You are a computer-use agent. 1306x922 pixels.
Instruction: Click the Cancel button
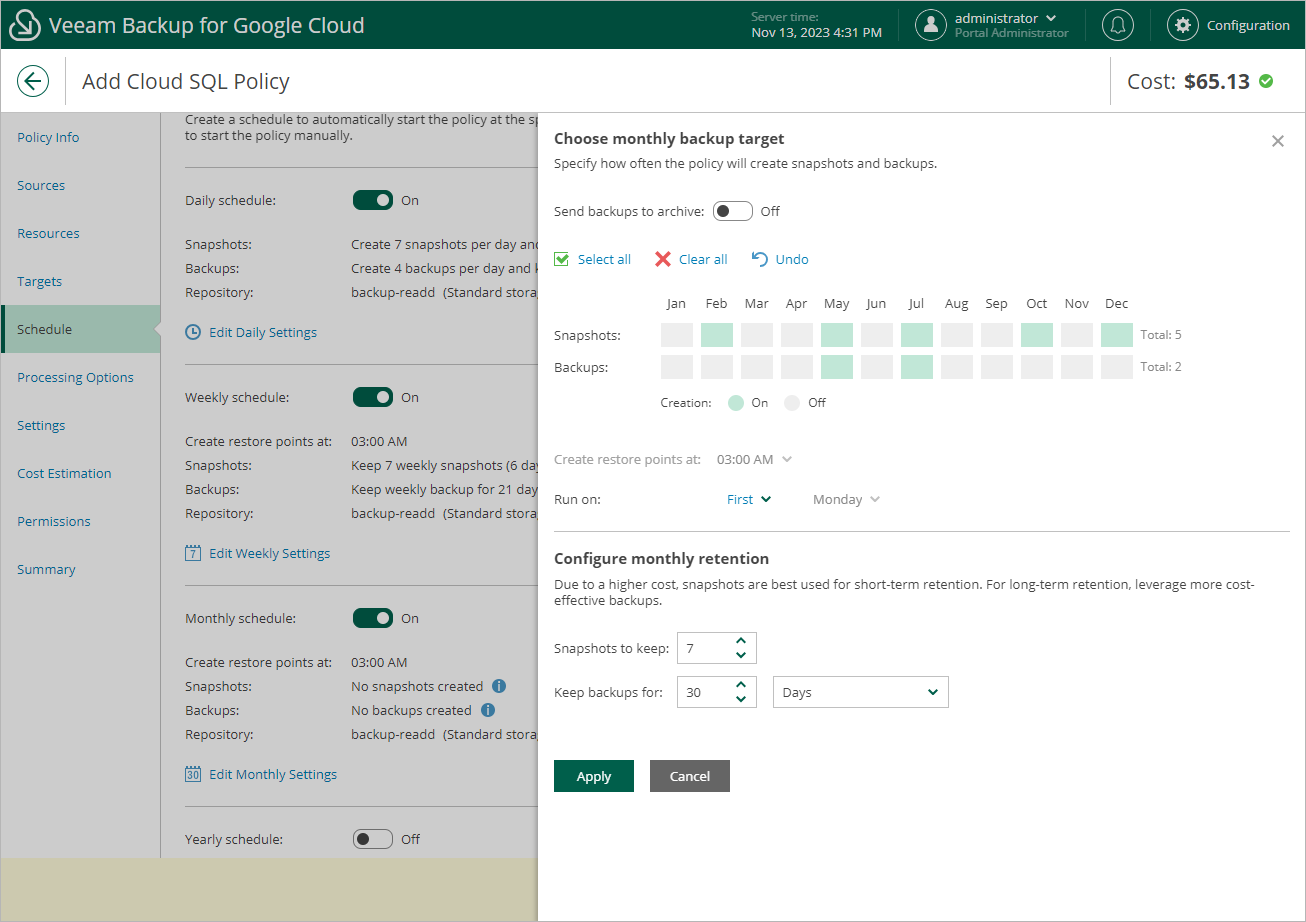pos(690,776)
